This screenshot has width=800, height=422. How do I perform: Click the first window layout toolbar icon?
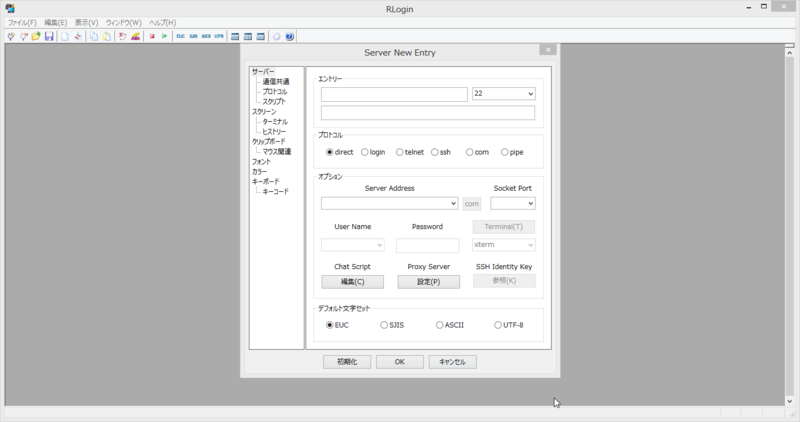235,36
